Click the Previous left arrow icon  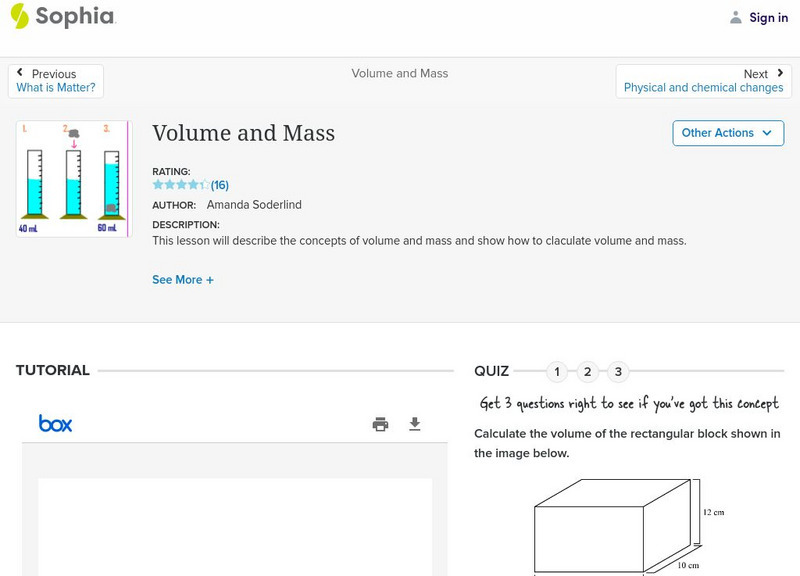(20, 73)
